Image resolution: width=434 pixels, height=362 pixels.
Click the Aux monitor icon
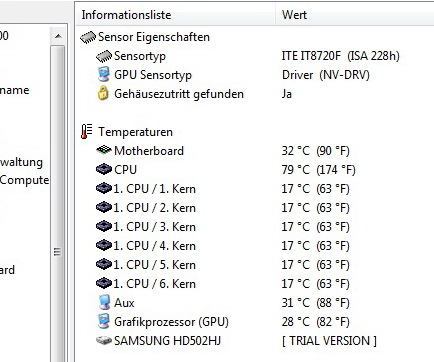104,302
